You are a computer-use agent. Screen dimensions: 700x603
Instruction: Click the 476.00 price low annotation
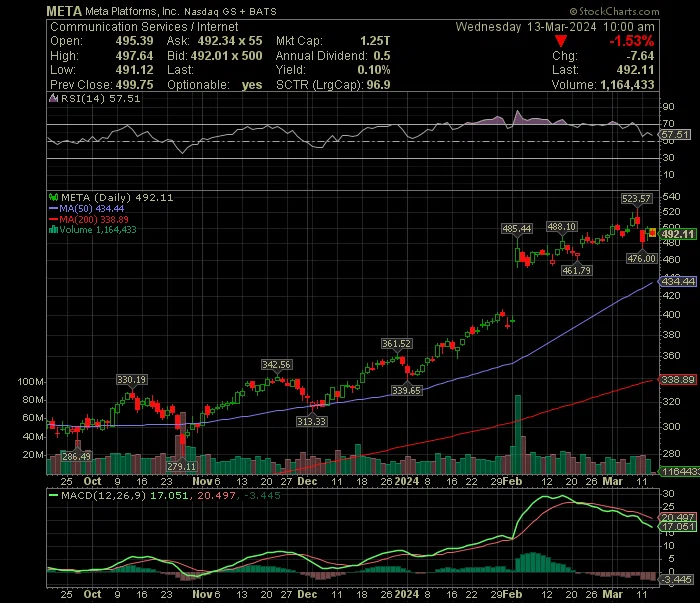[x=642, y=258]
